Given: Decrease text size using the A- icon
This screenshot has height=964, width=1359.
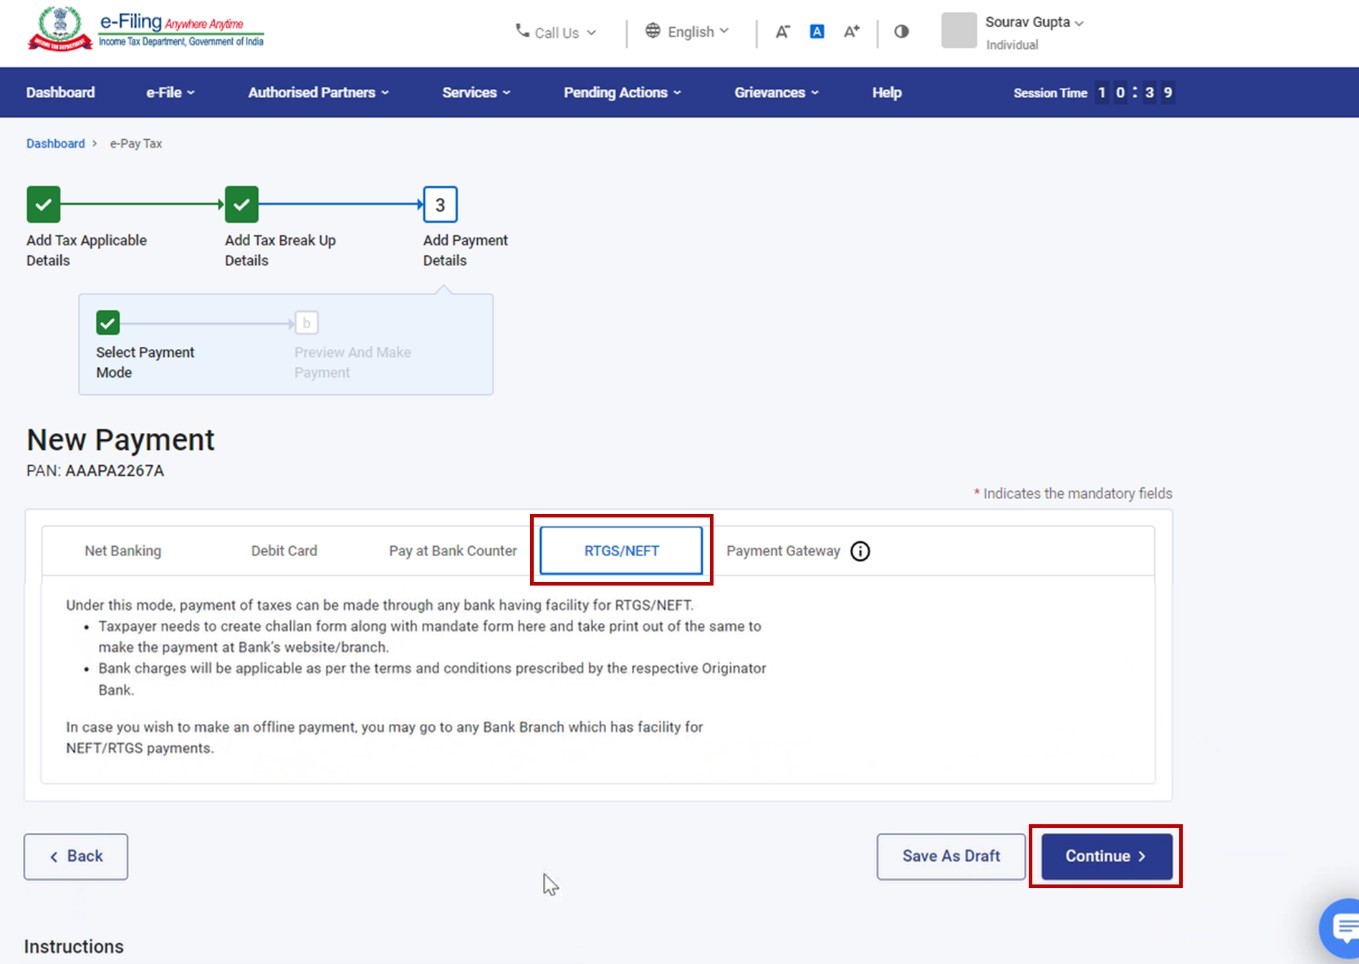Looking at the screenshot, I should coord(783,31).
